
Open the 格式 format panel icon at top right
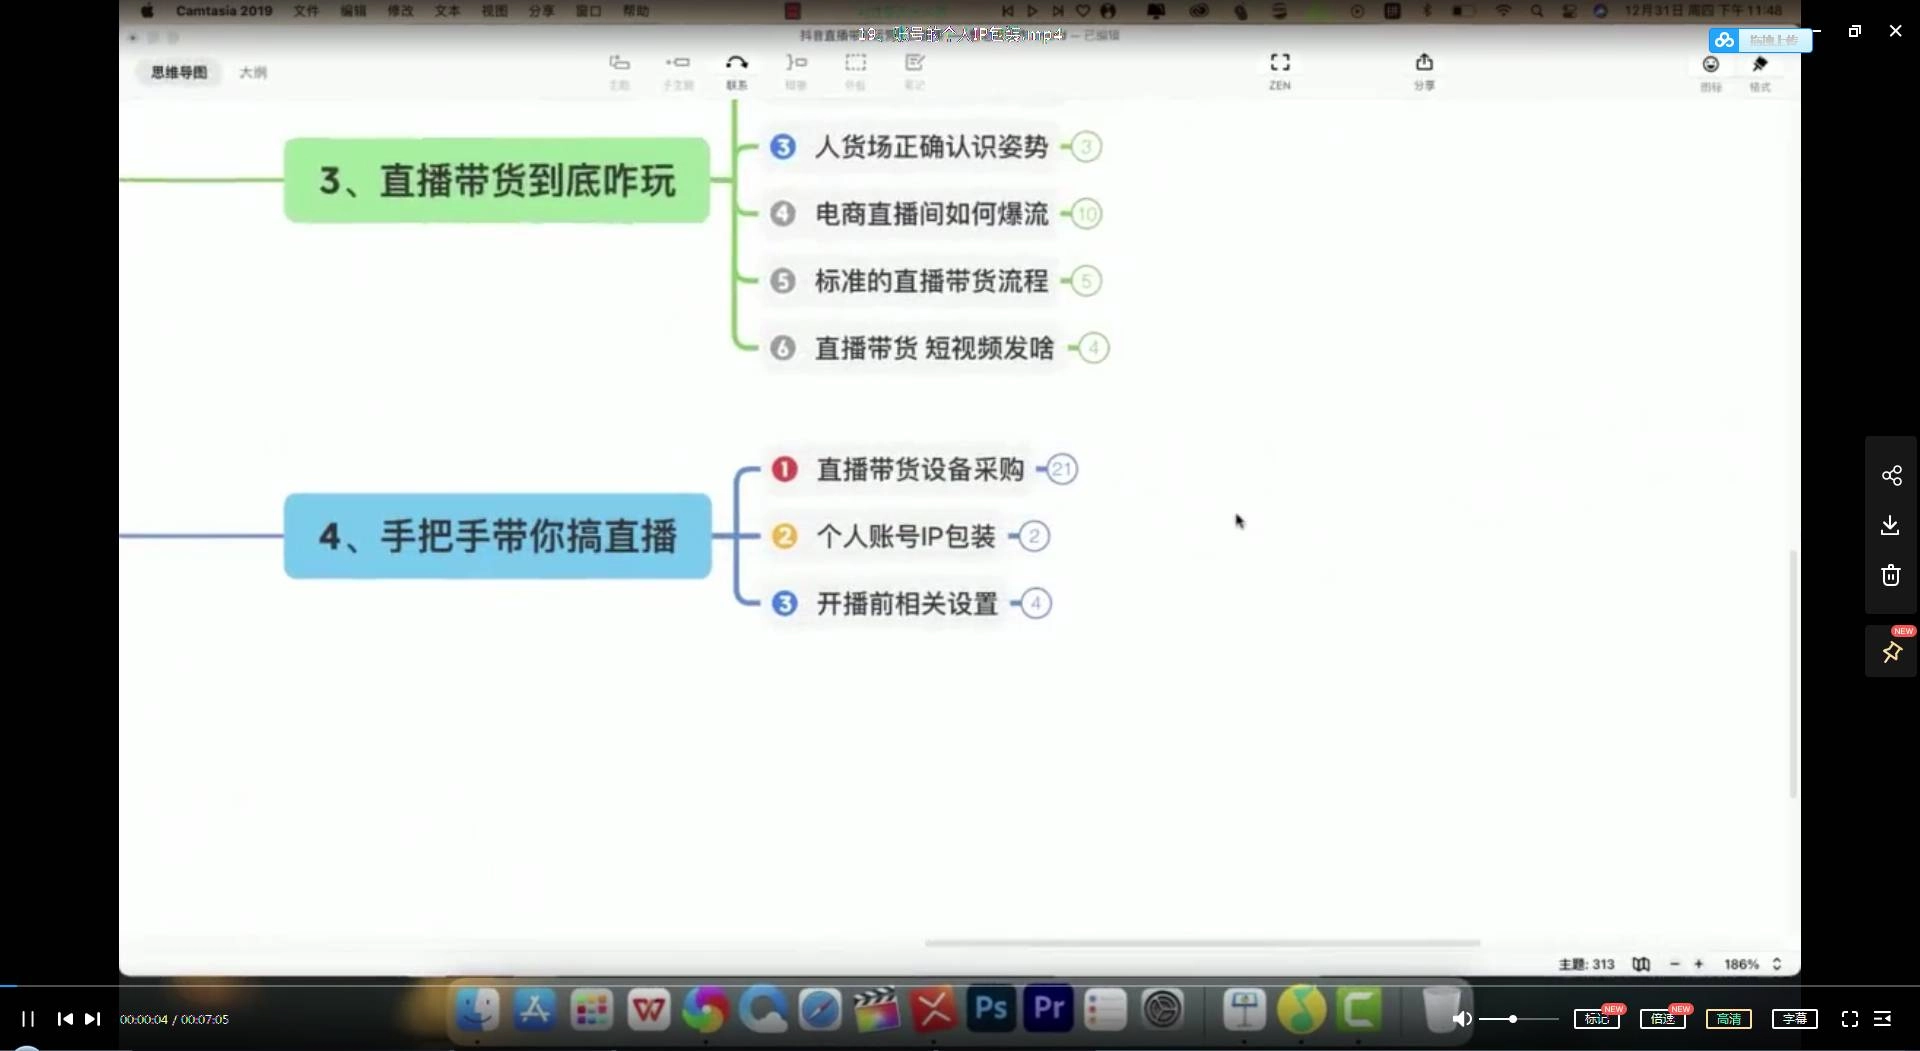point(1761,72)
